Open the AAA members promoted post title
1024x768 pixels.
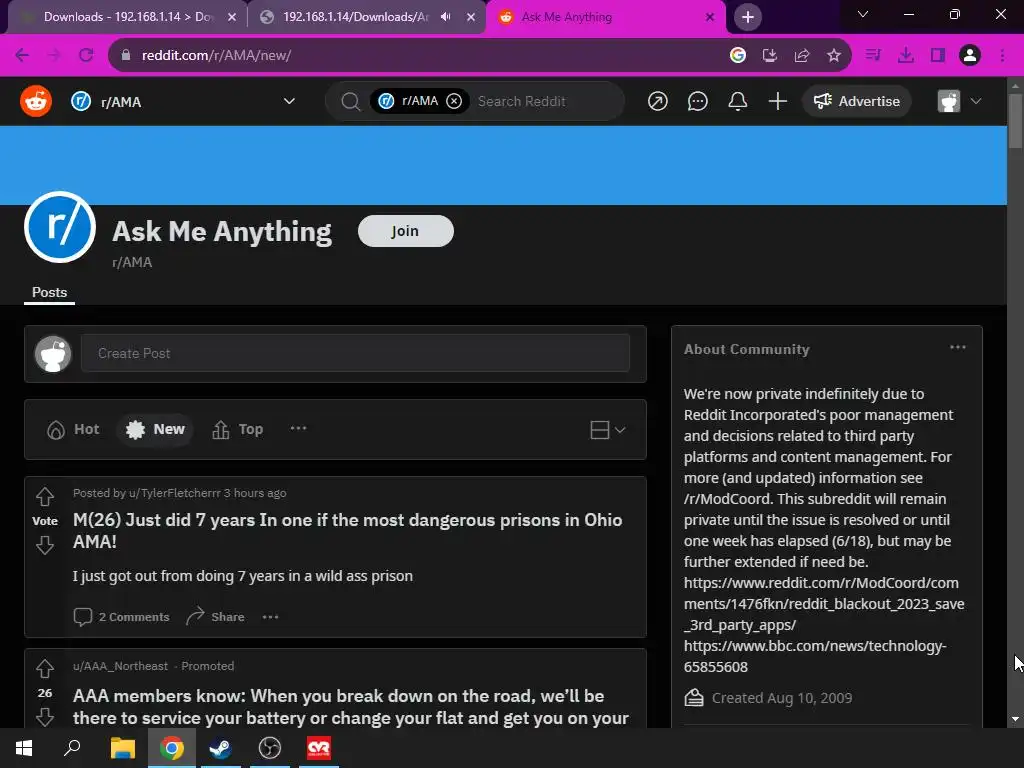(x=351, y=707)
